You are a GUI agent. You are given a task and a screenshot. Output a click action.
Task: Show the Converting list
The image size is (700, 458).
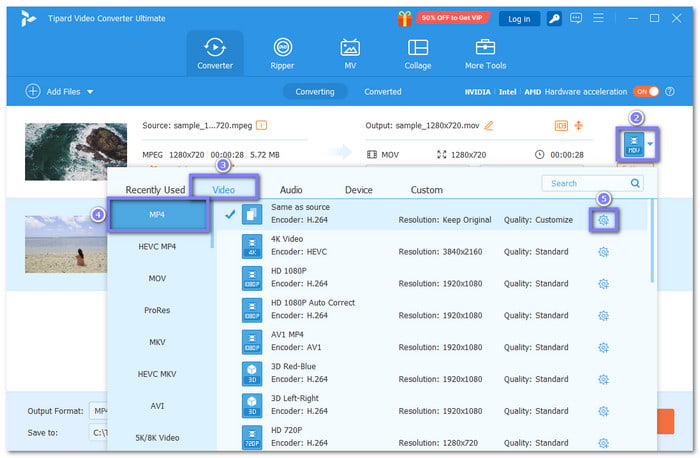[x=315, y=92]
